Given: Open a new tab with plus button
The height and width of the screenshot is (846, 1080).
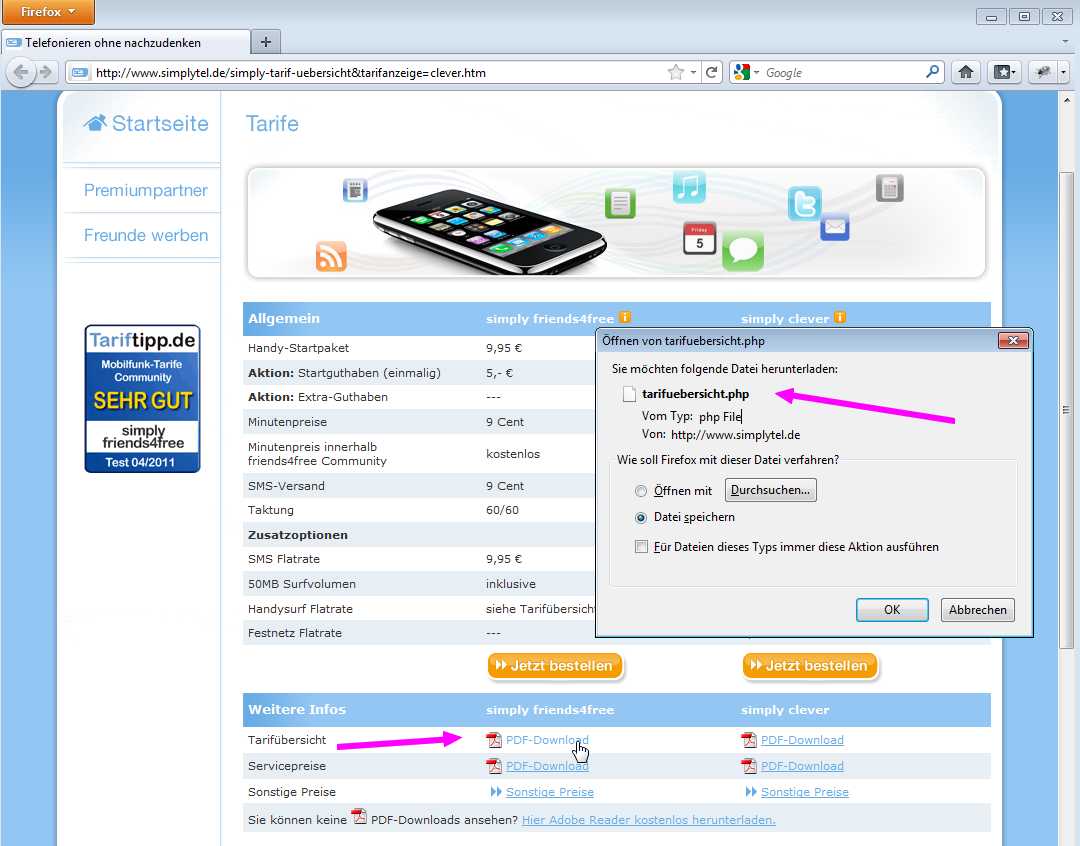Looking at the screenshot, I should pyautogui.click(x=266, y=42).
